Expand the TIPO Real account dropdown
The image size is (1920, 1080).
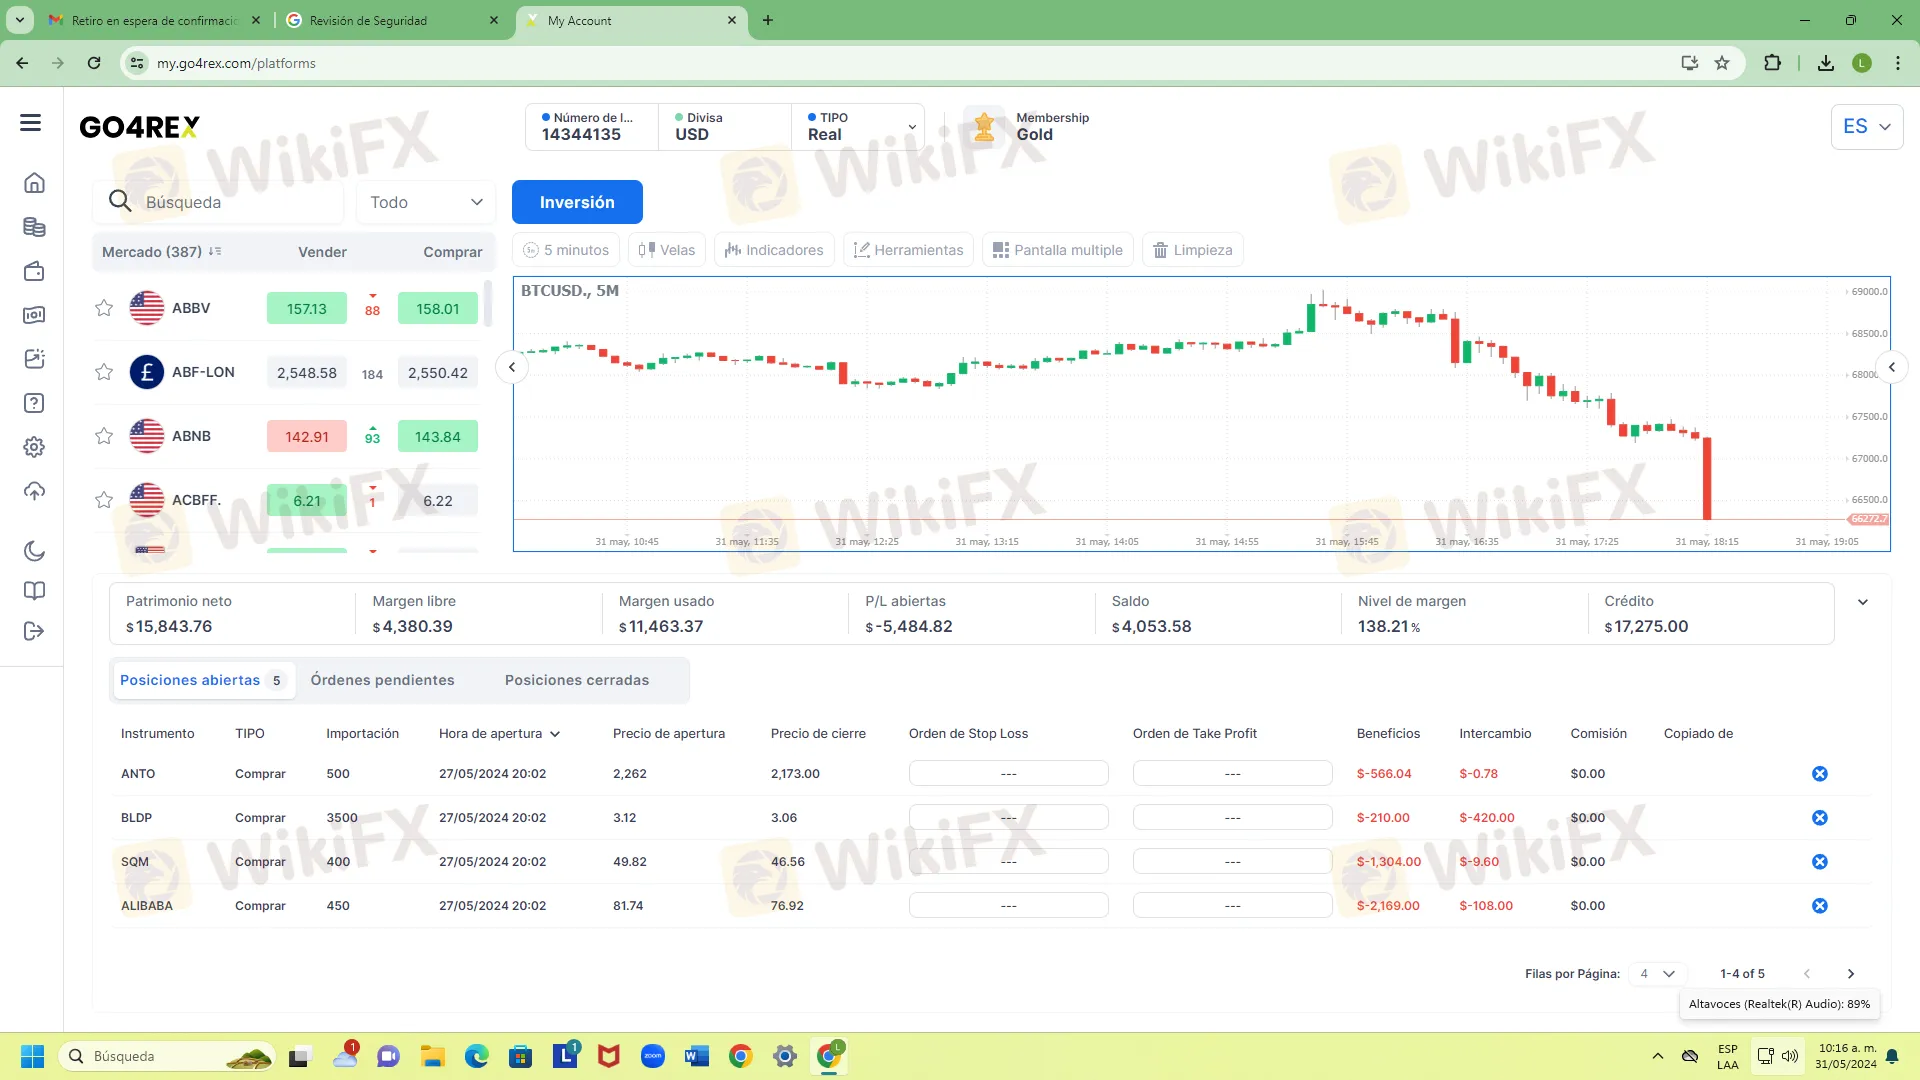[x=858, y=127]
